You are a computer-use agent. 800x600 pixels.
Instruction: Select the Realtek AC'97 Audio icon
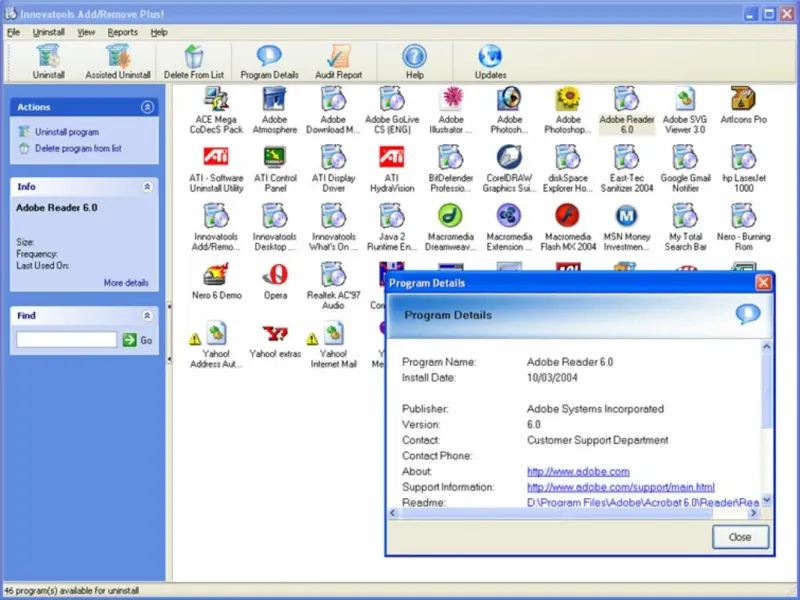(333, 286)
